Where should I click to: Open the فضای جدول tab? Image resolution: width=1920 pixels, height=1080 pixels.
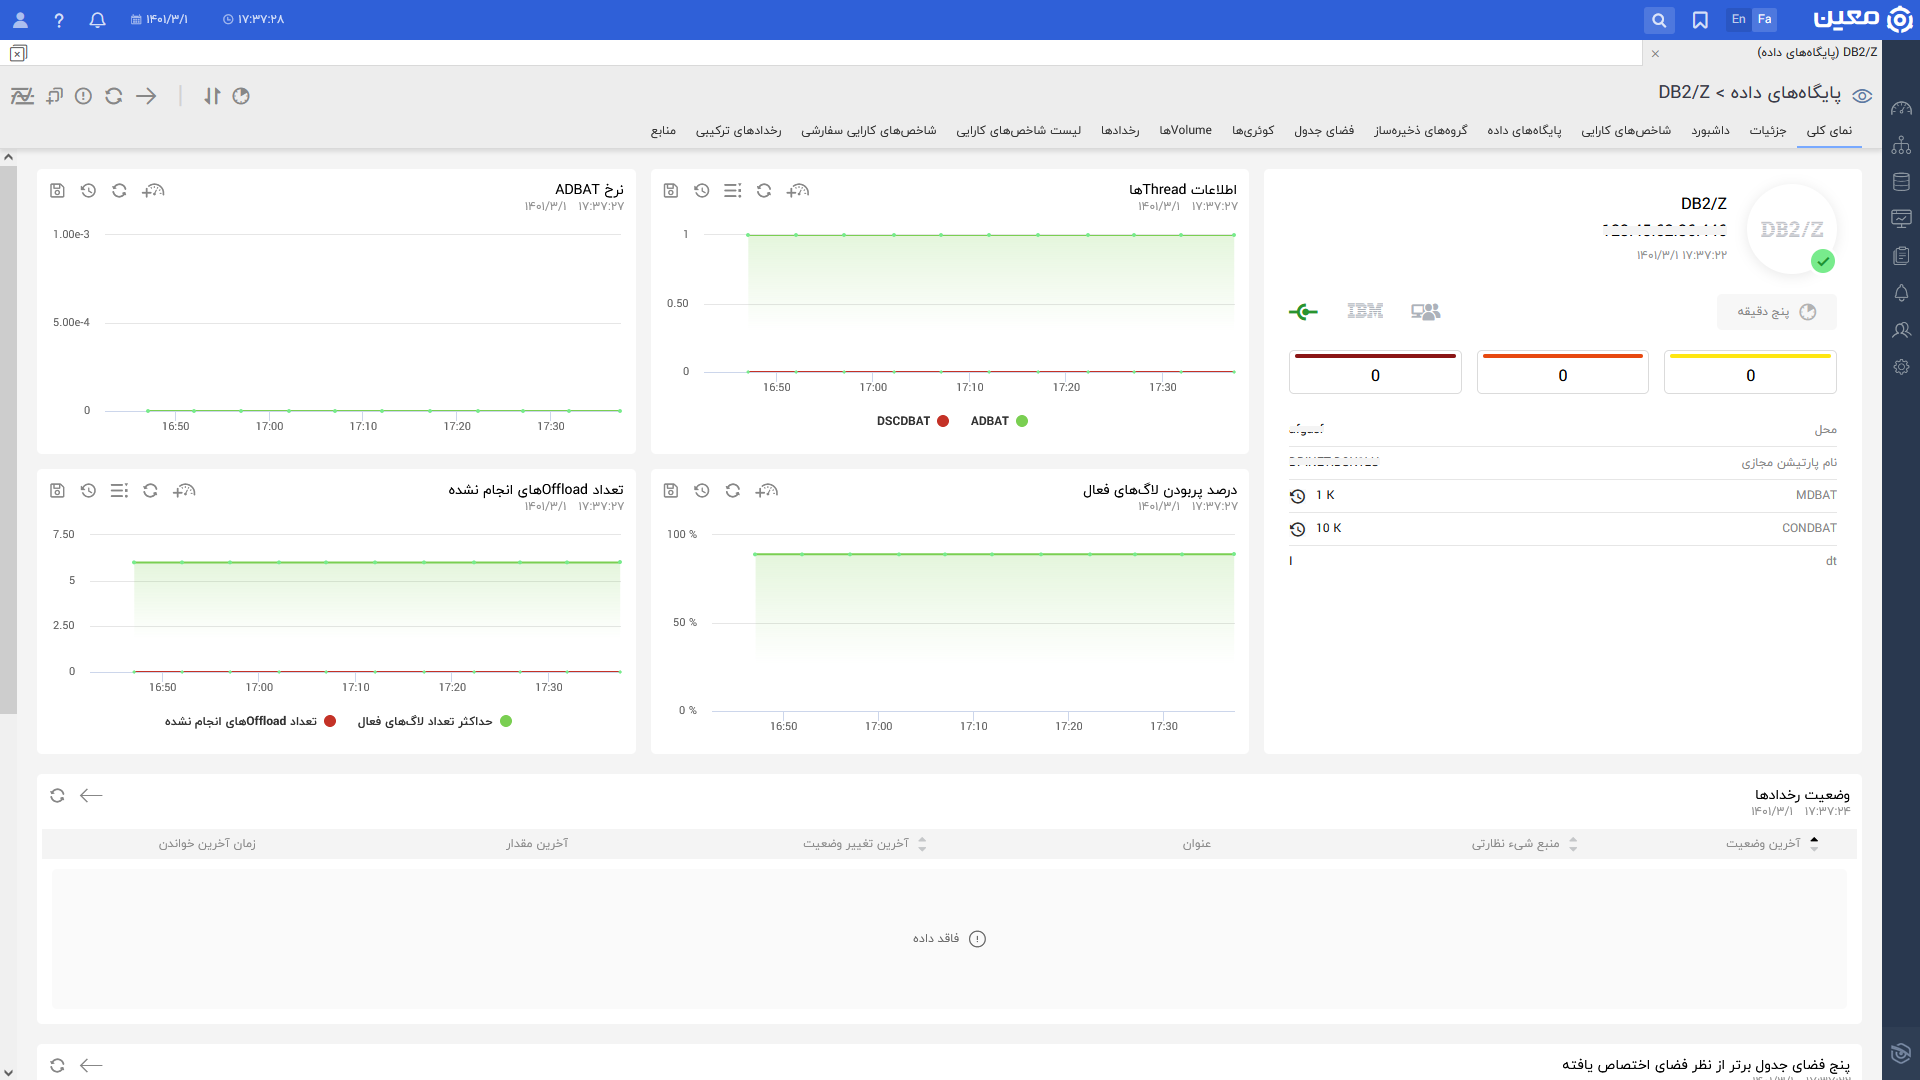pos(1323,131)
